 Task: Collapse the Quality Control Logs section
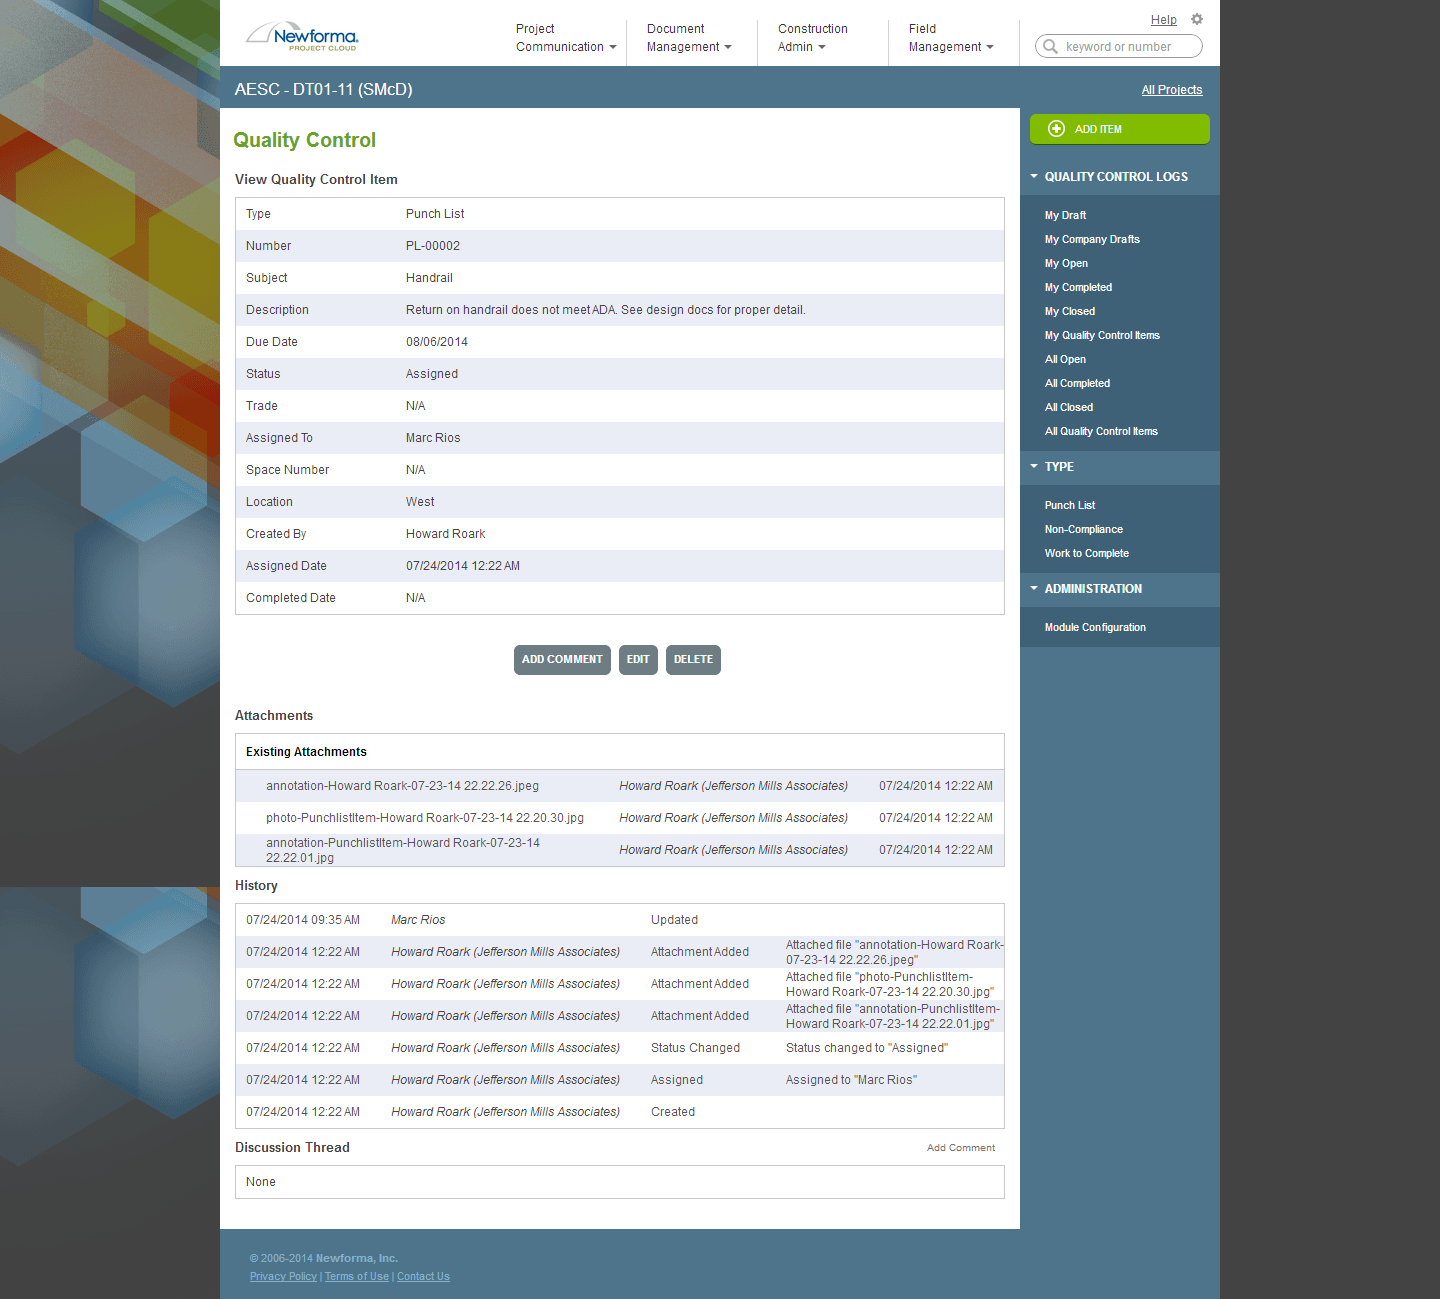coord(1034,176)
